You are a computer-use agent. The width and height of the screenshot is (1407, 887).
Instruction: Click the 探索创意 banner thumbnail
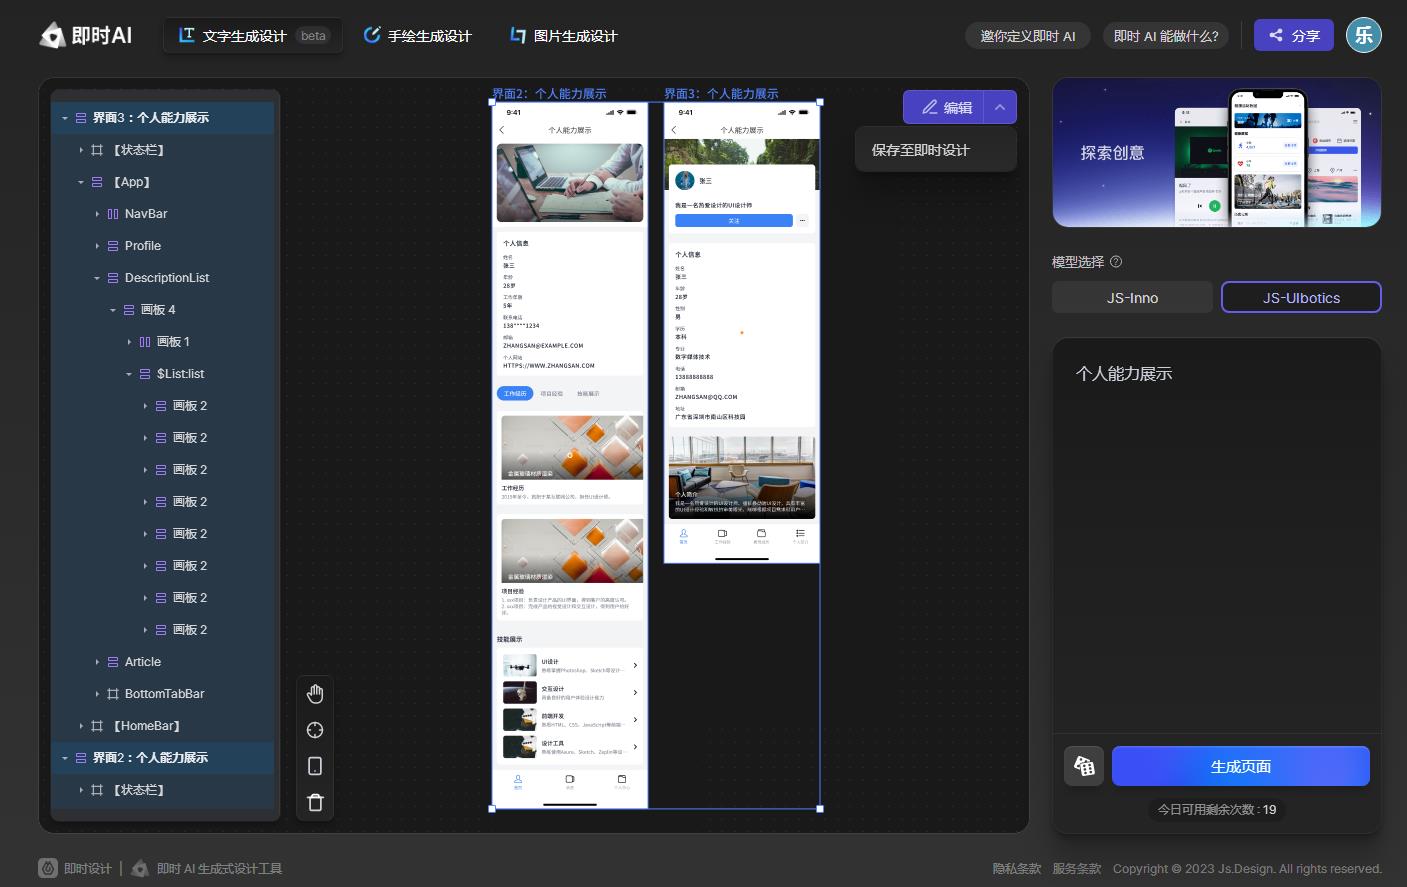[1216, 153]
